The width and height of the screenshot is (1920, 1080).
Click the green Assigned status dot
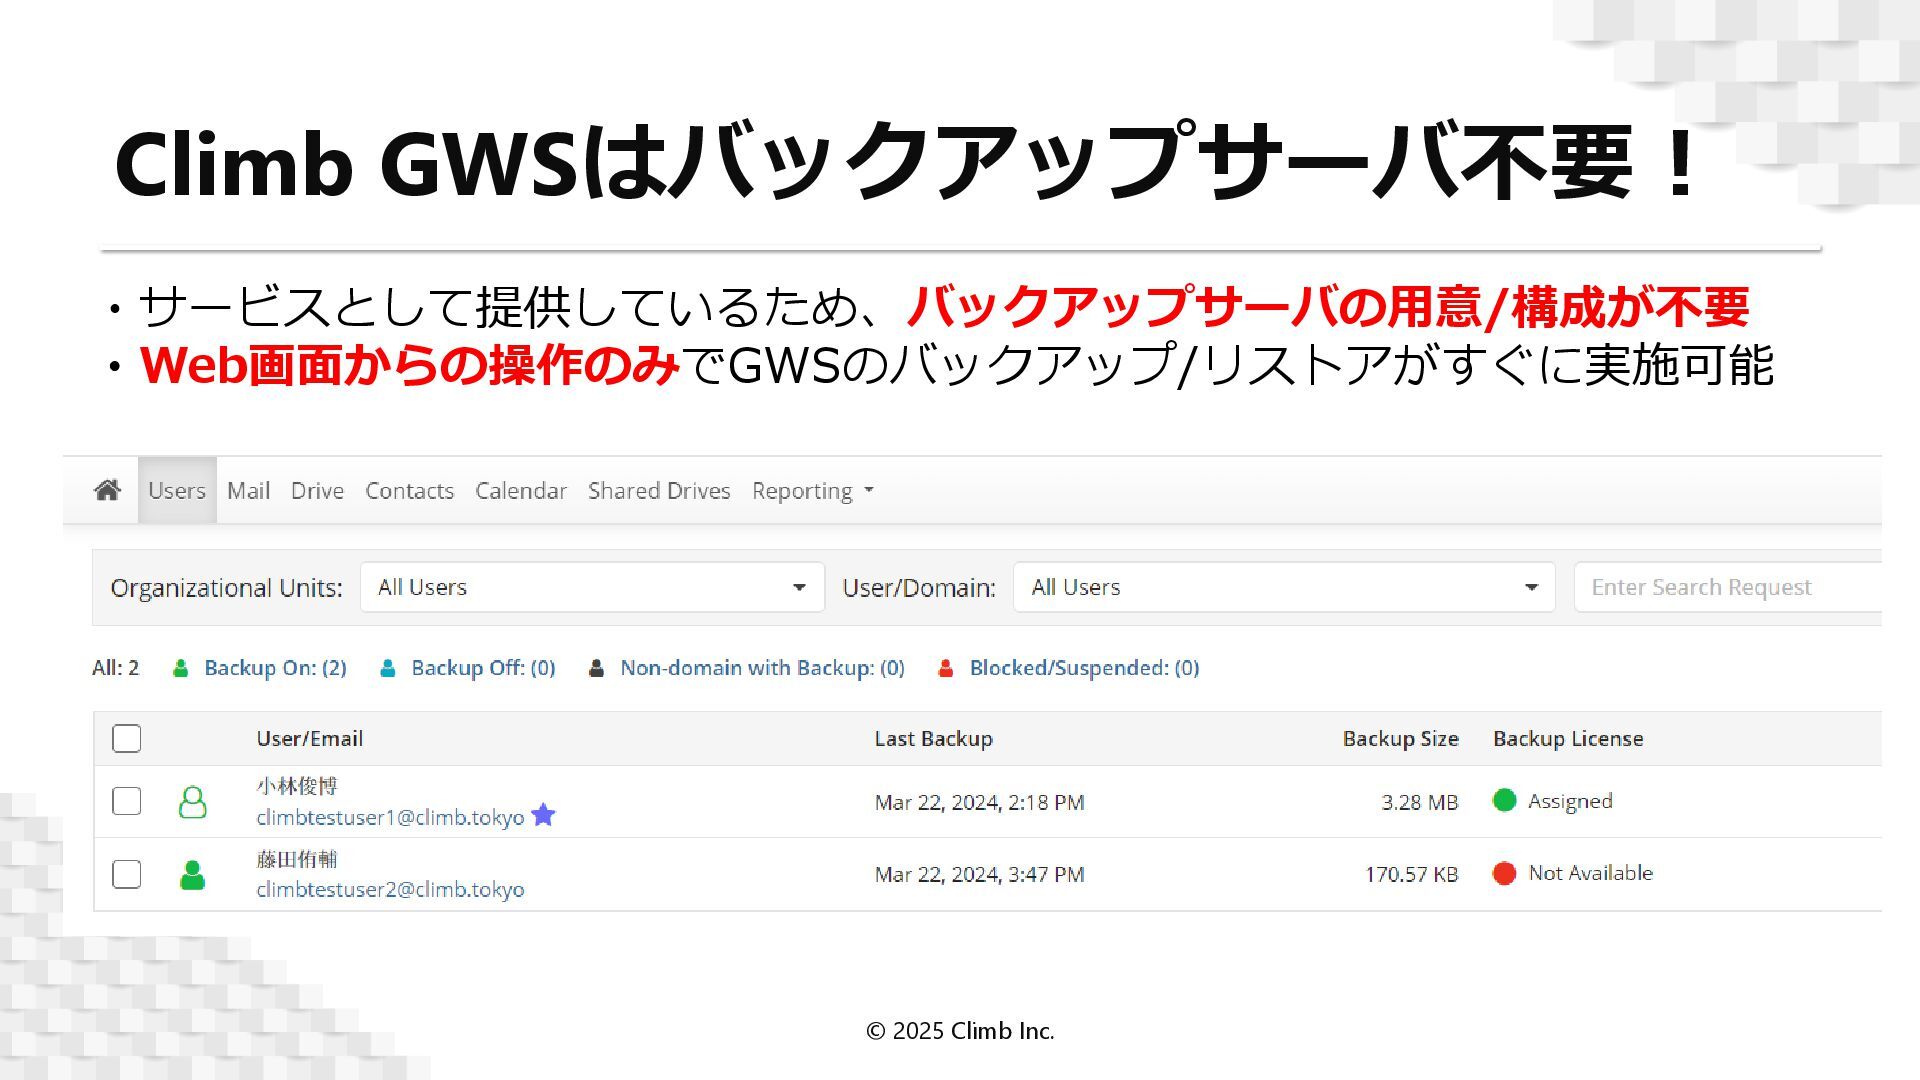point(1504,800)
